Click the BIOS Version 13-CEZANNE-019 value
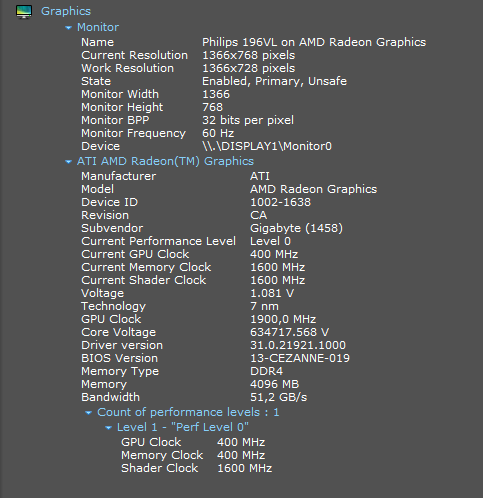483x498 pixels. [300, 358]
